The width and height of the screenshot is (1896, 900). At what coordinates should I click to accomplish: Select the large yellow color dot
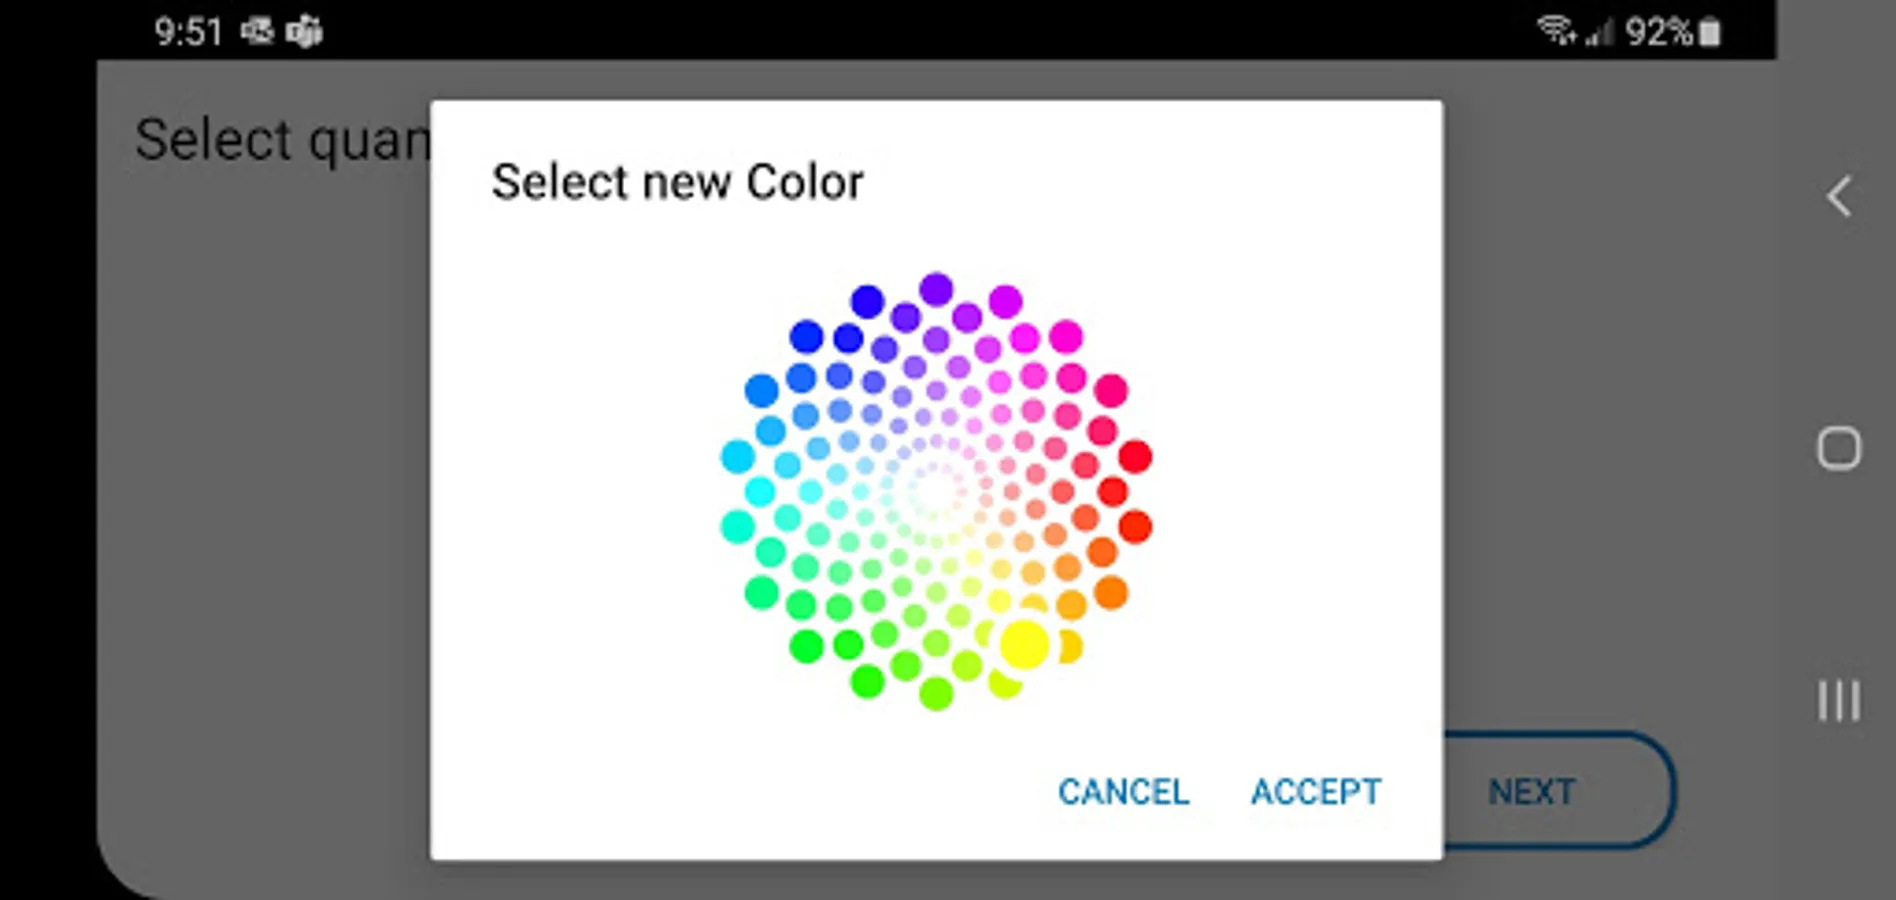coord(1024,644)
